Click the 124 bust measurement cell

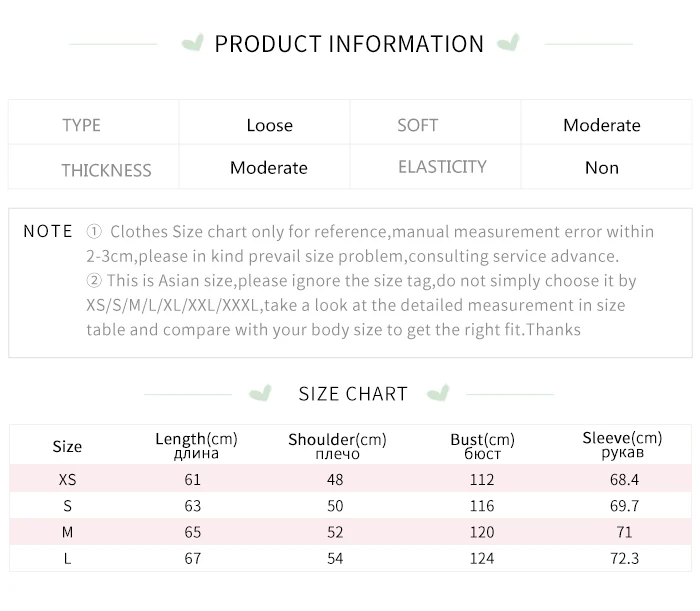[x=482, y=558]
